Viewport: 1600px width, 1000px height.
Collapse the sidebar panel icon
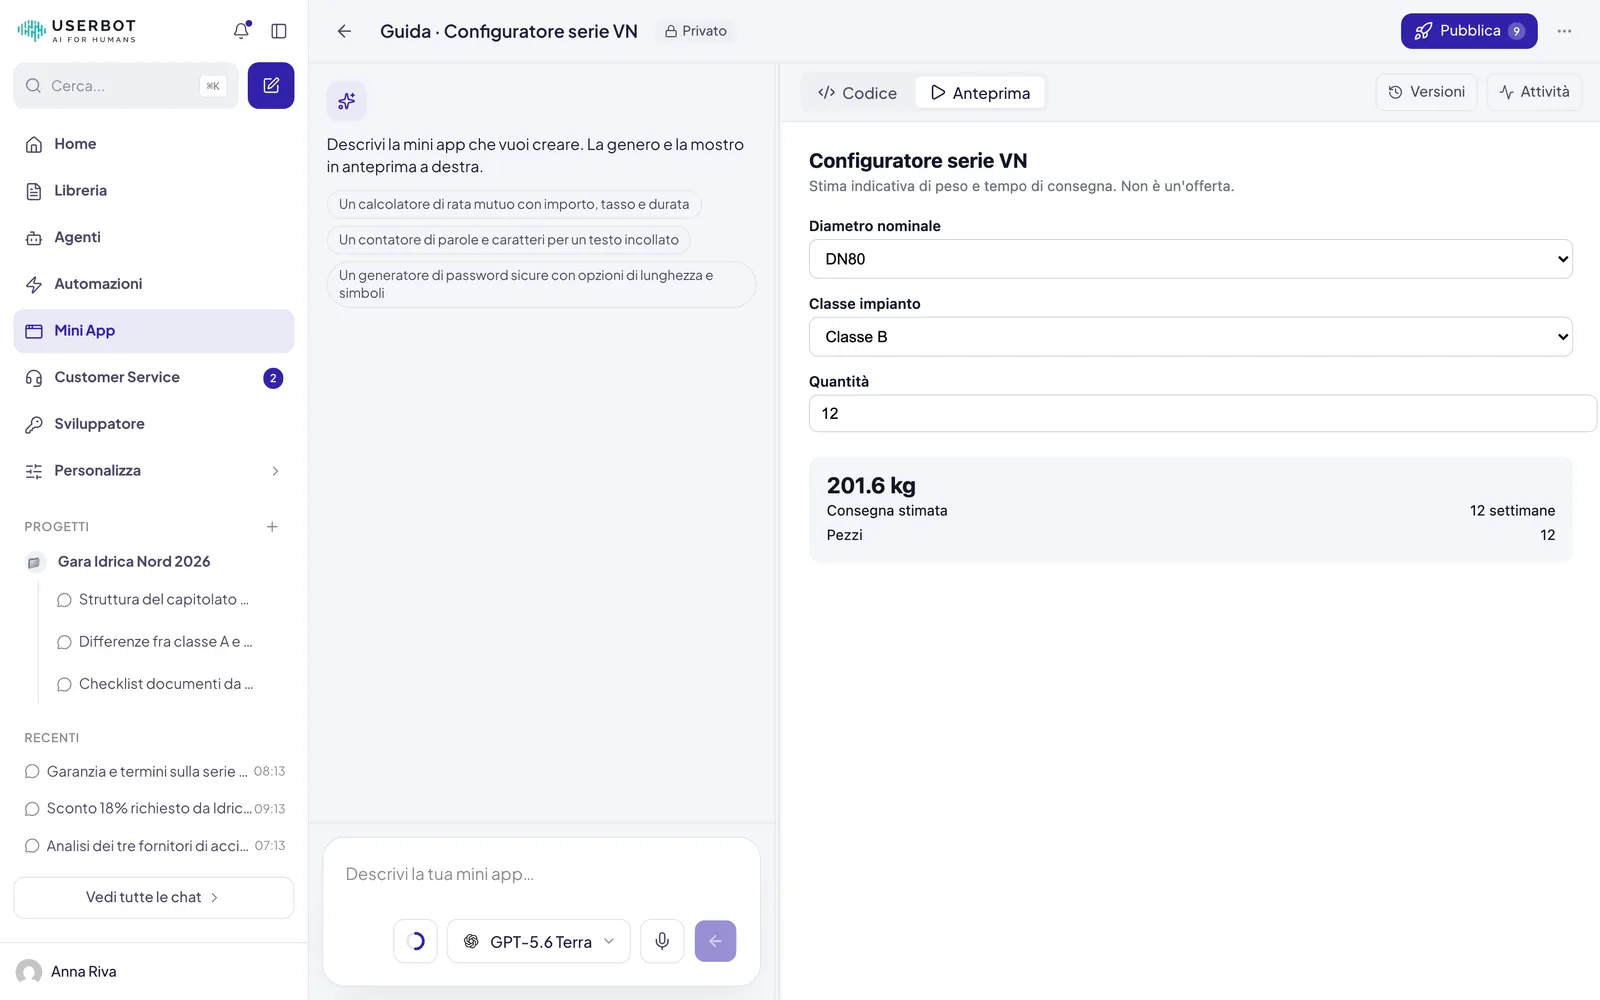(279, 31)
